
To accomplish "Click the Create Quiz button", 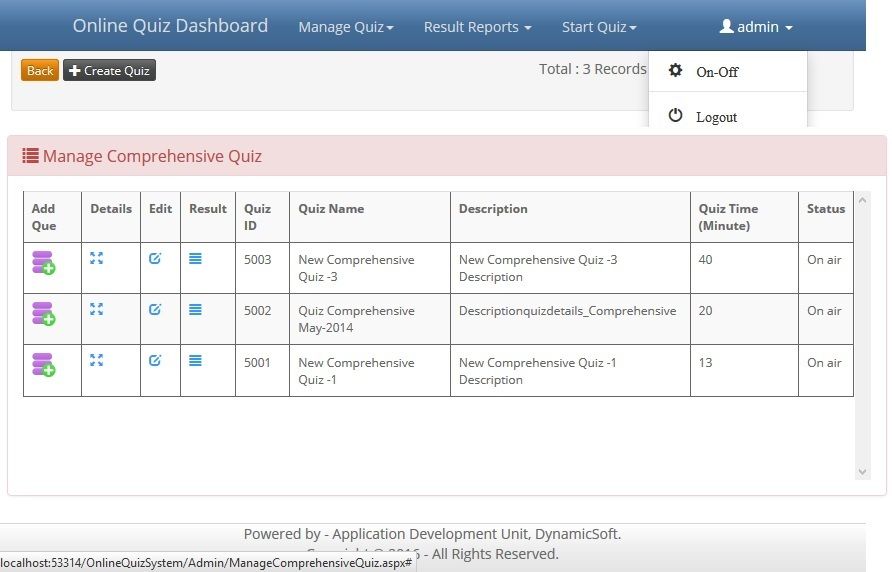I will click(109, 71).
